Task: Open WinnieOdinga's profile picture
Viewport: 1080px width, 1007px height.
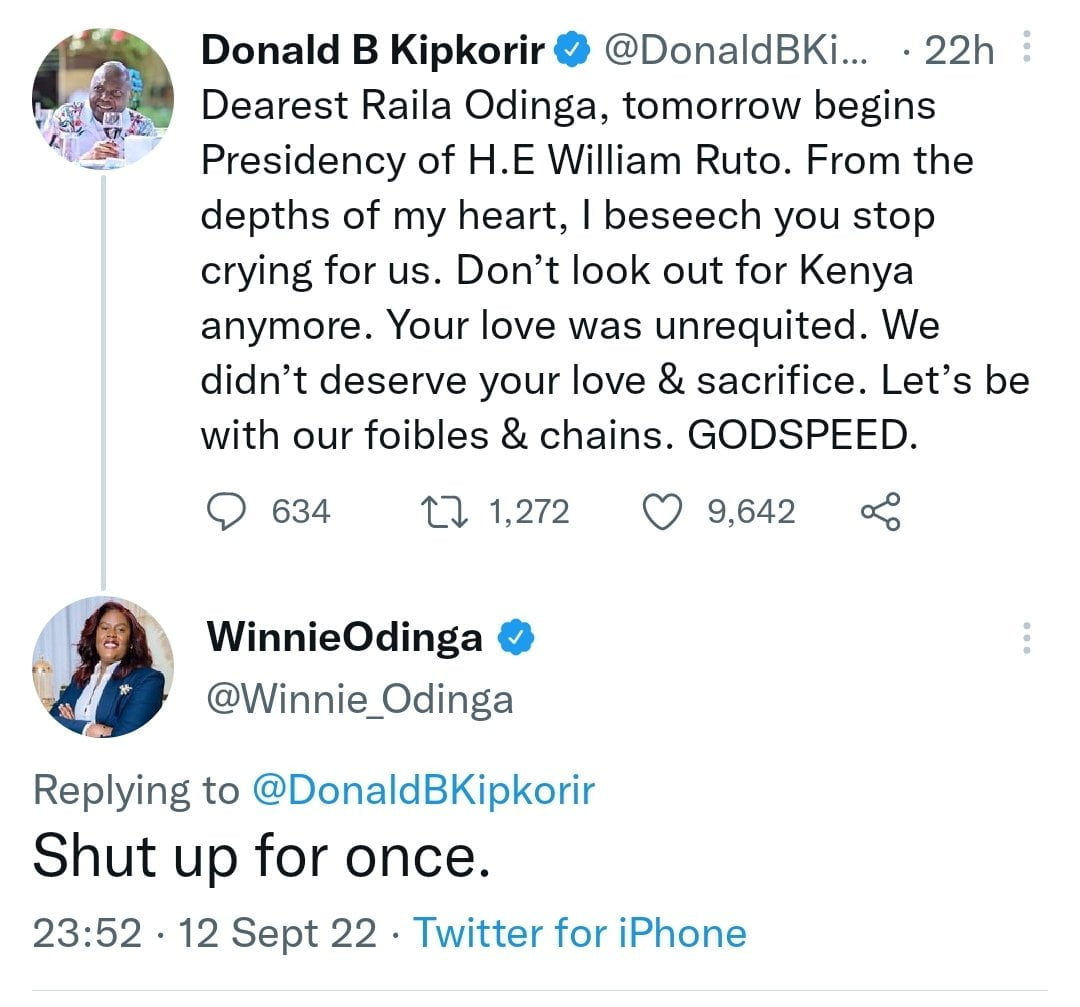Action: point(103,667)
